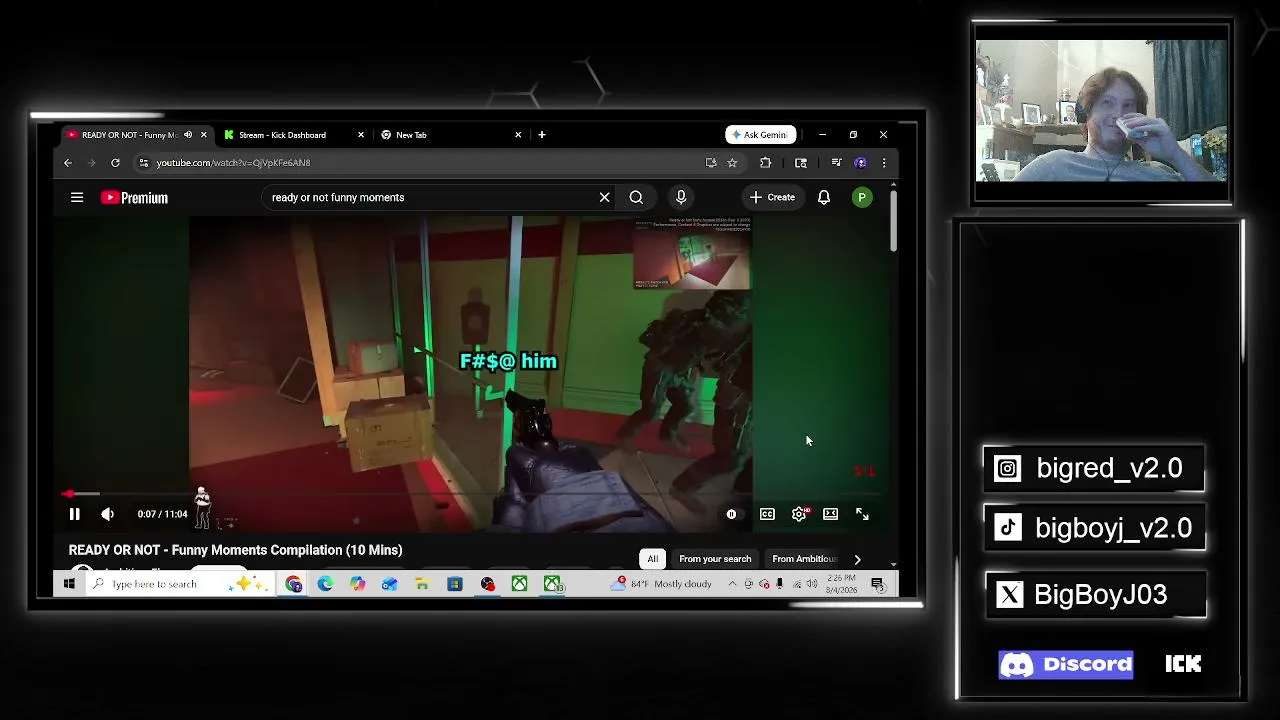Click the Discord badge in overlay
The image size is (1280, 720).
click(1066, 664)
